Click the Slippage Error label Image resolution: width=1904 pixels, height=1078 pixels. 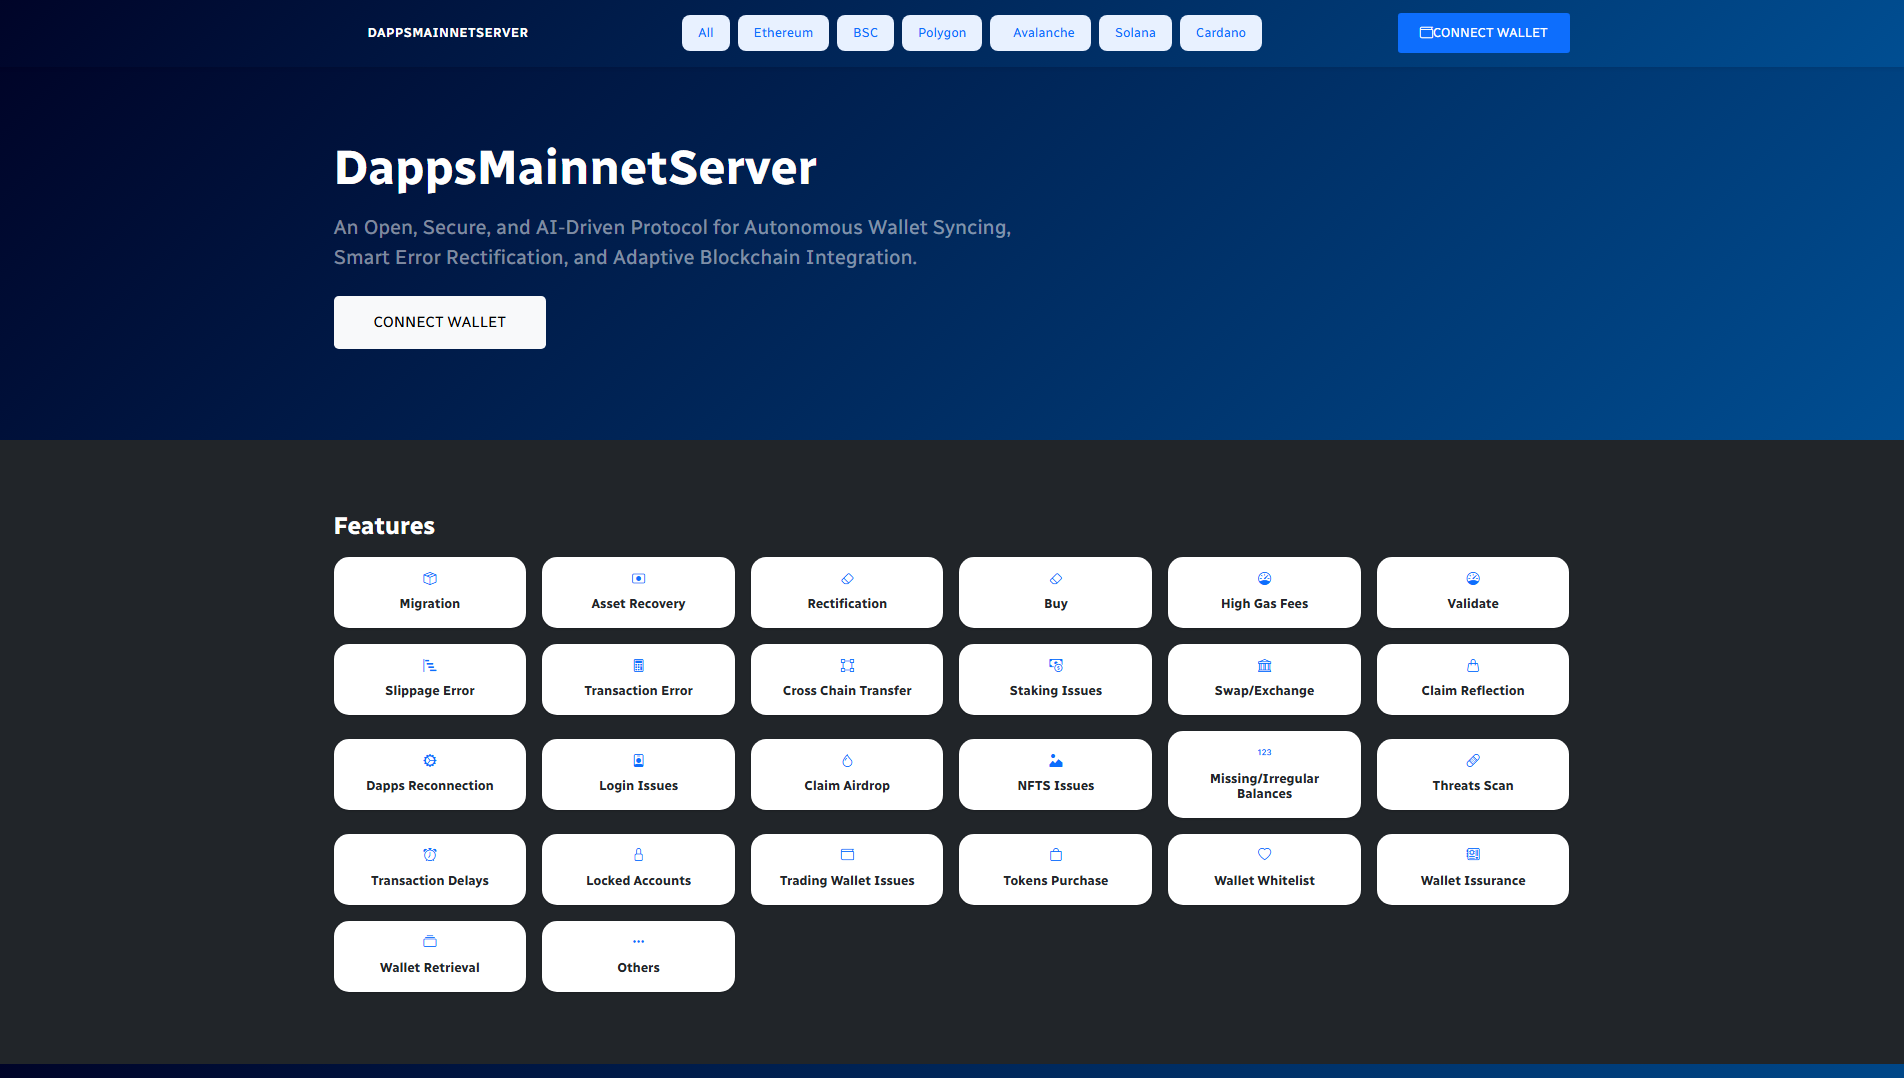pos(430,691)
